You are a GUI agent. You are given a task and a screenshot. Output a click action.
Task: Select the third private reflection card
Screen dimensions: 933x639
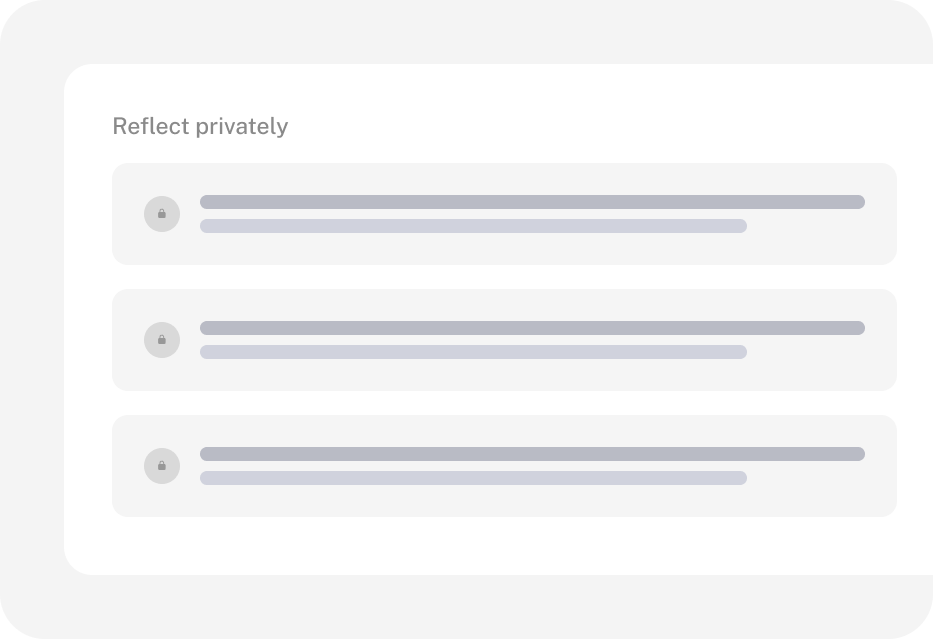click(x=505, y=466)
